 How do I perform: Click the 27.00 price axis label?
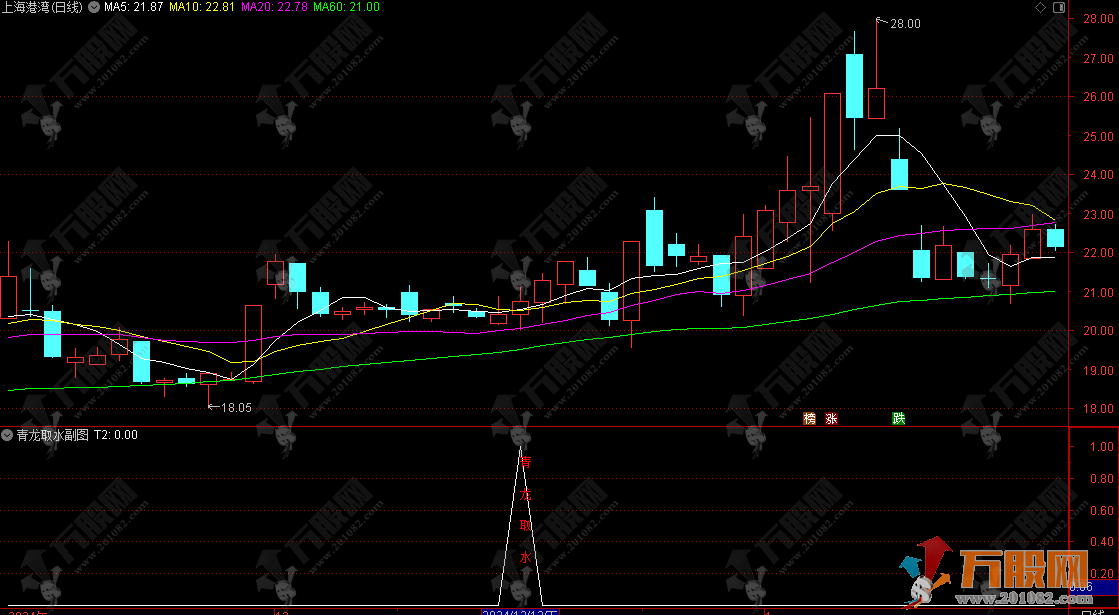(1098, 59)
